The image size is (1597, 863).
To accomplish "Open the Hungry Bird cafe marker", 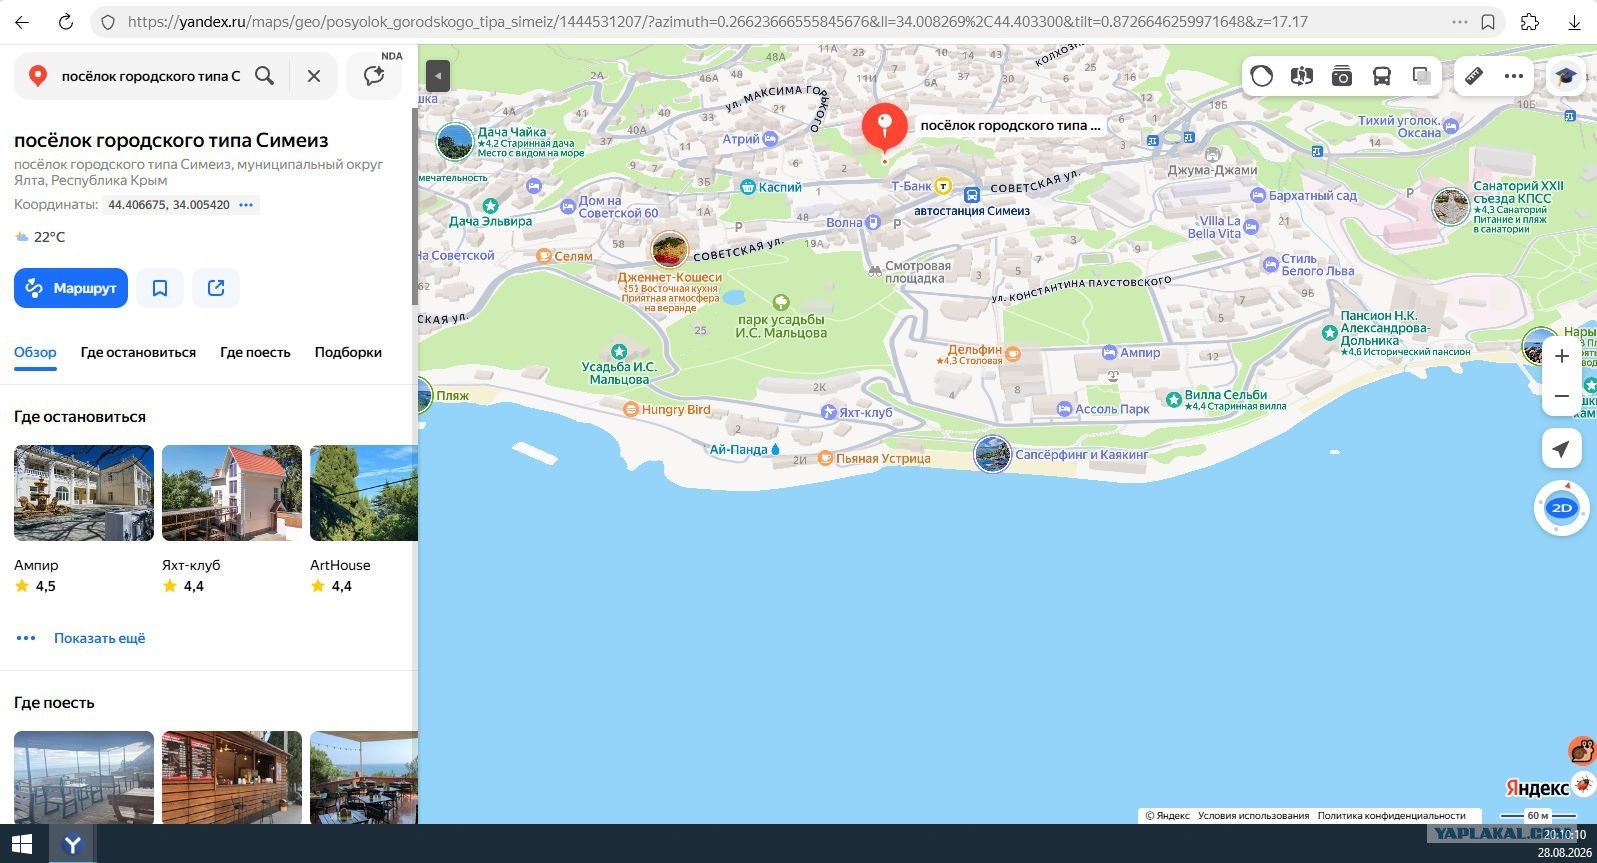I will (x=631, y=409).
